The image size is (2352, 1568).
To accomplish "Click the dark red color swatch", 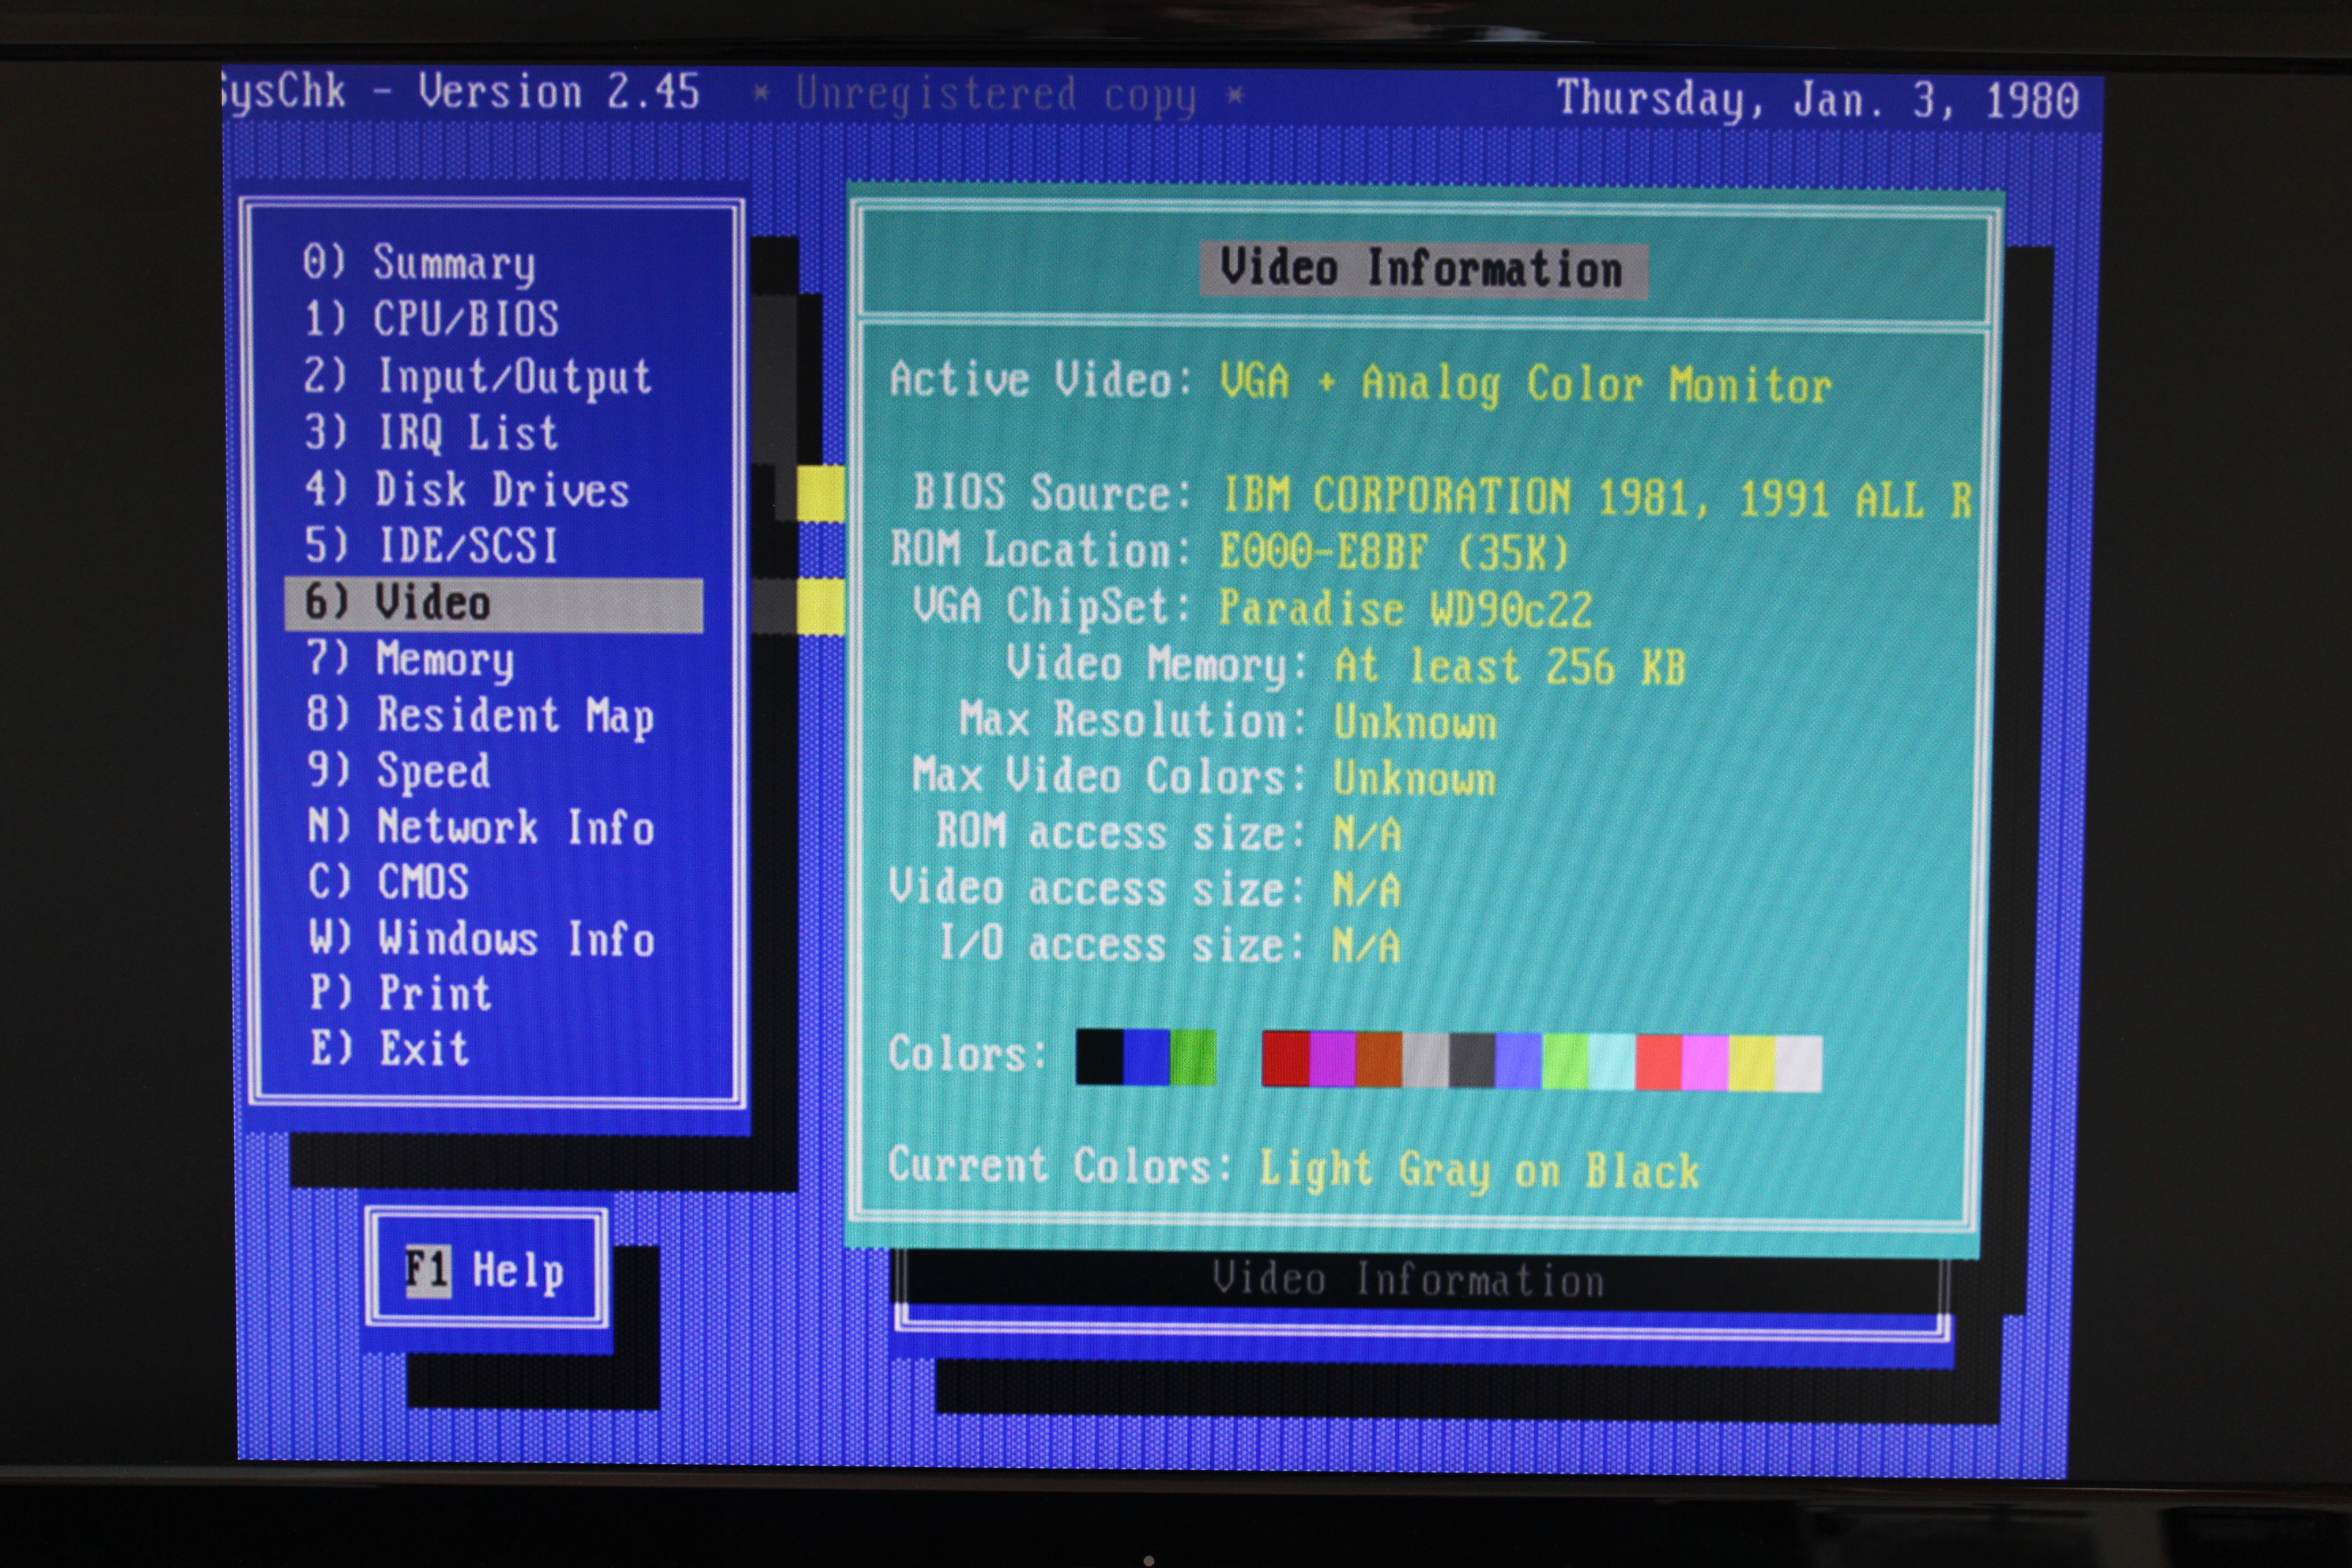I will coord(1286,1059).
